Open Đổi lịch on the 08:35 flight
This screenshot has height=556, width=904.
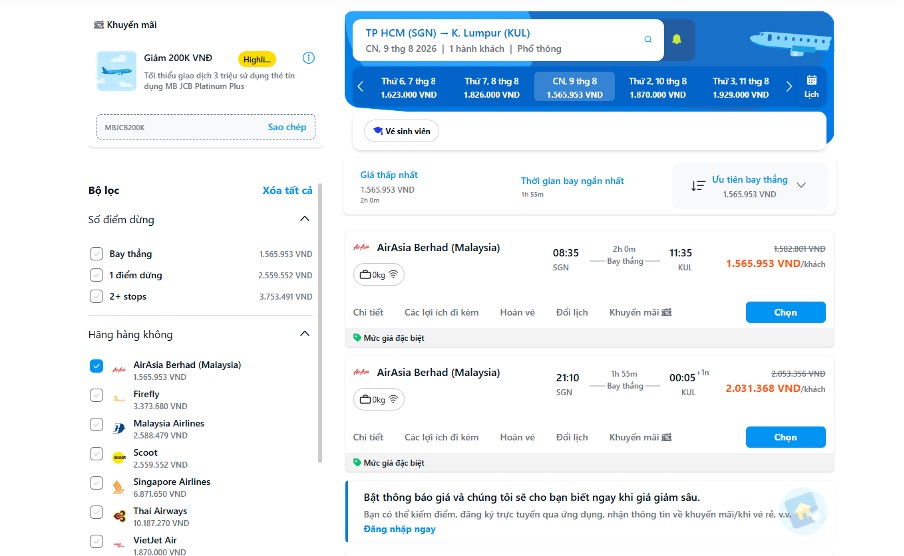click(572, 312)
